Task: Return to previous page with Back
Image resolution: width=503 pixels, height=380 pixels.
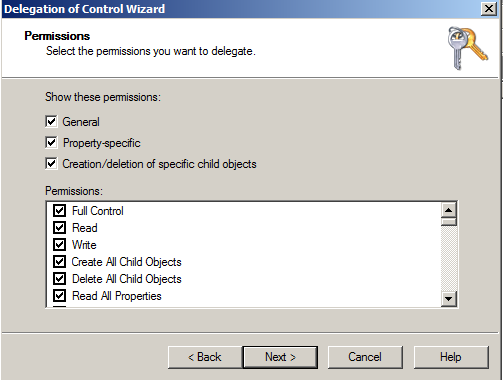Action: pyautogui.click(x=205, y=357)
